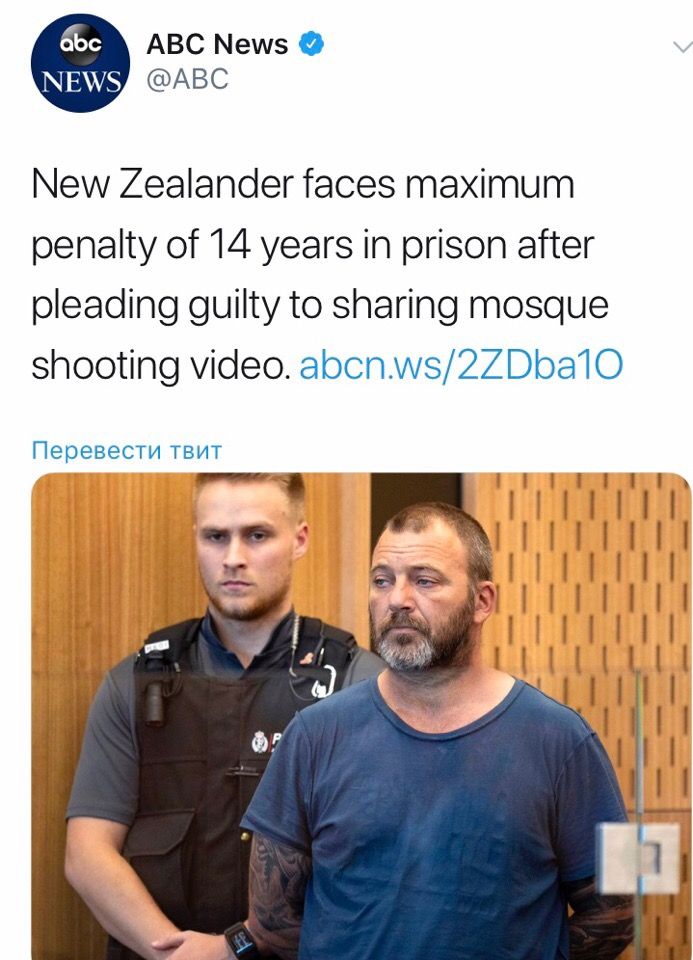
Task: Click the text 'pleading guilty to sharing mosque'
Action: click(320, 306)
